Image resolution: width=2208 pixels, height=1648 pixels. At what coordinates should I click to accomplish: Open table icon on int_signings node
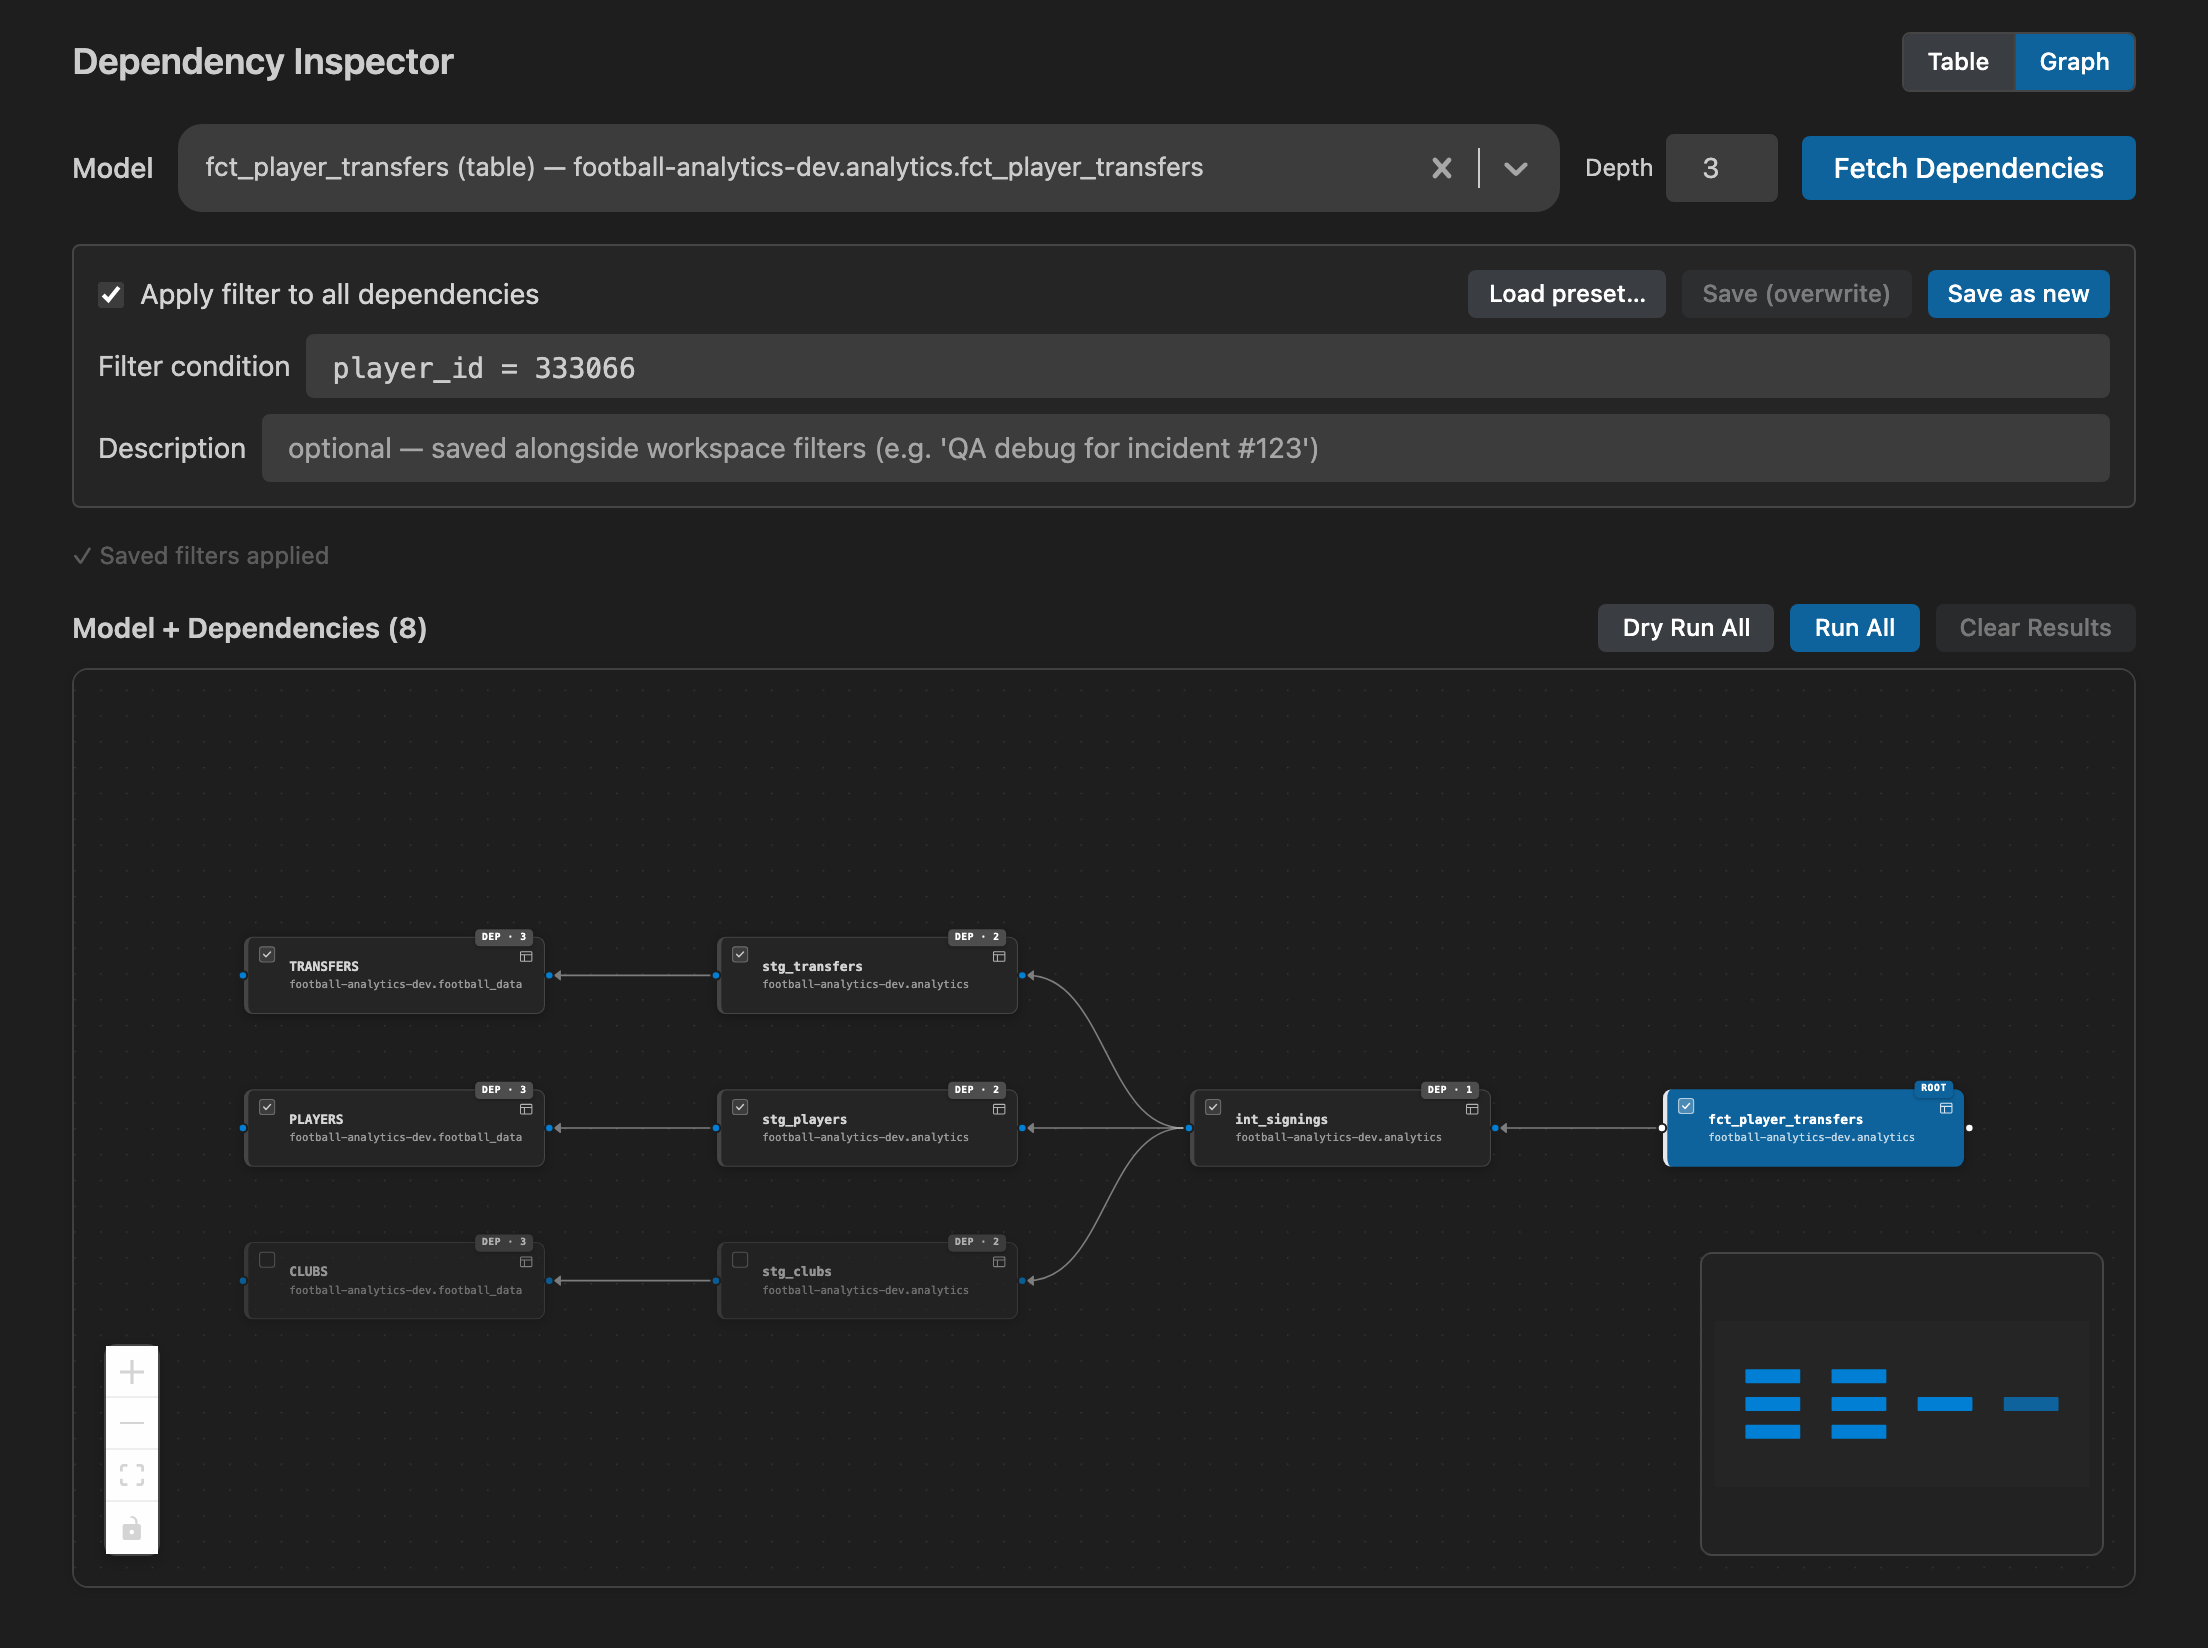click(1472, 1110)
